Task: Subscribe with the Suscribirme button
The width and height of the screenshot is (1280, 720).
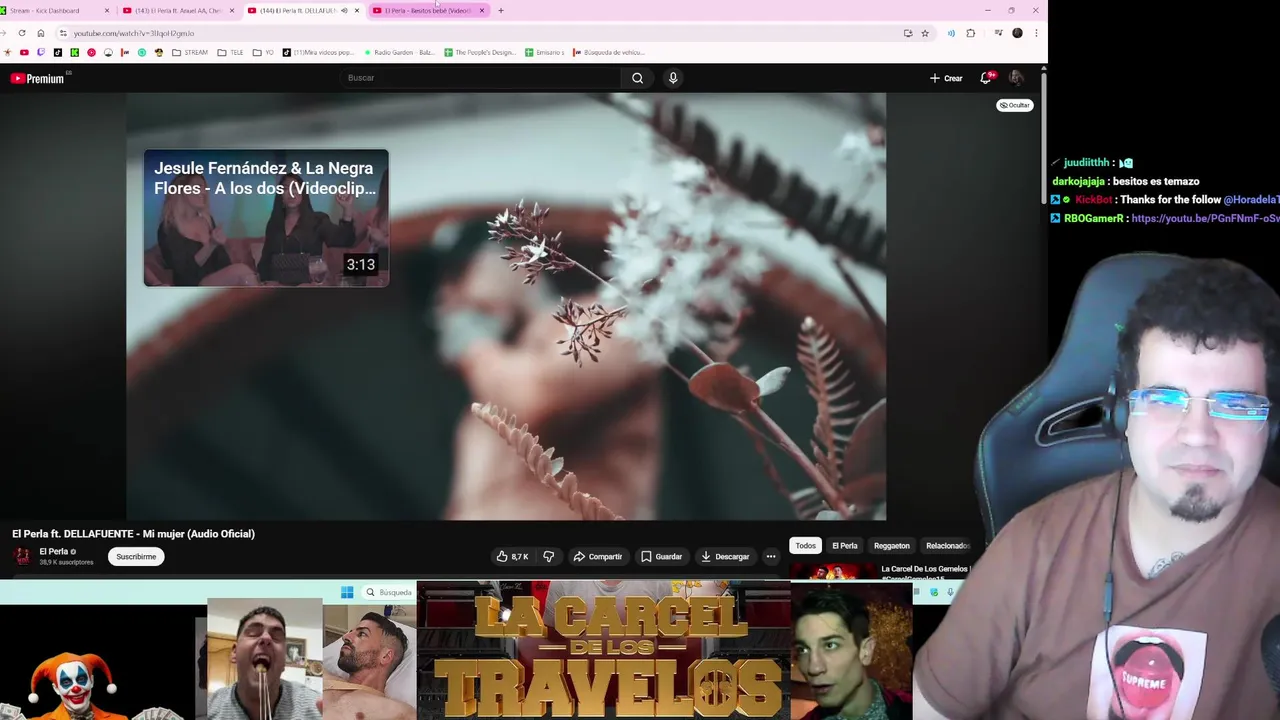Action: pos(136,556)
